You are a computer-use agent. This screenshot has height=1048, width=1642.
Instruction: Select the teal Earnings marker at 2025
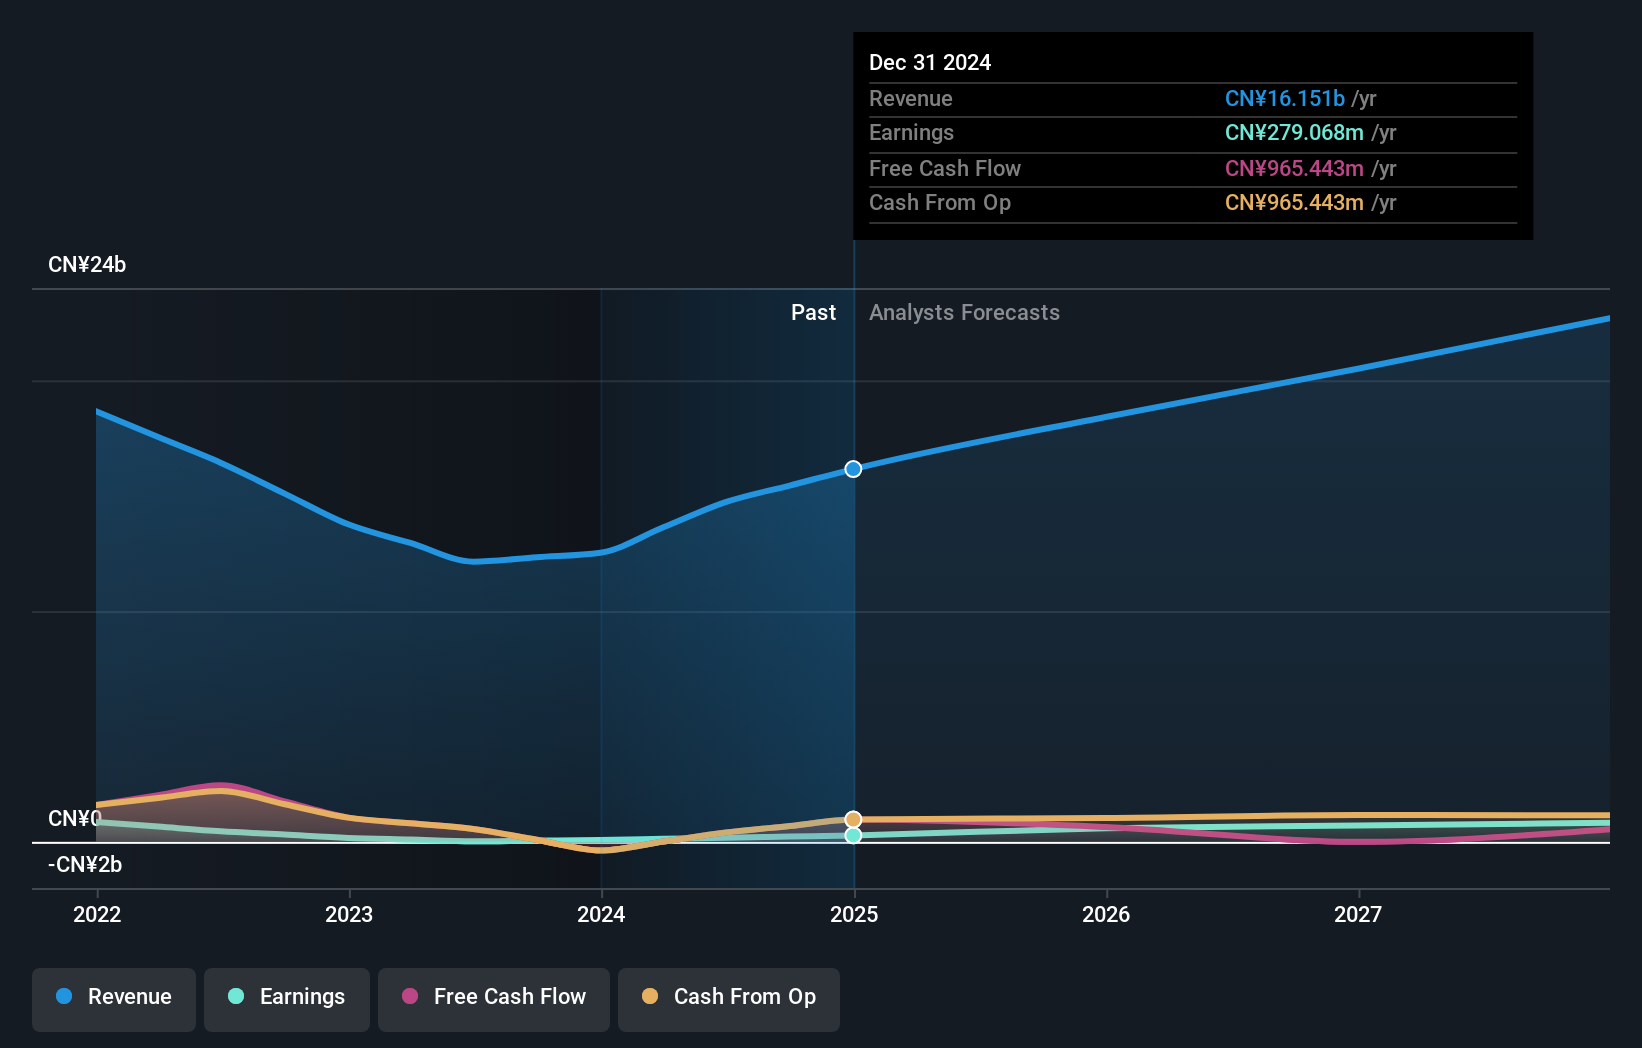coord(853,836)
